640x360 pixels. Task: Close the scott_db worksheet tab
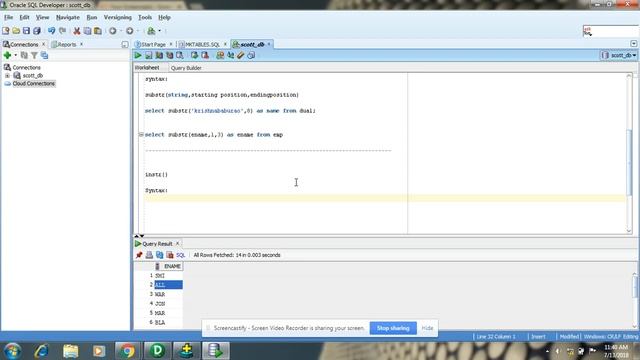click(x=269, y=44)
